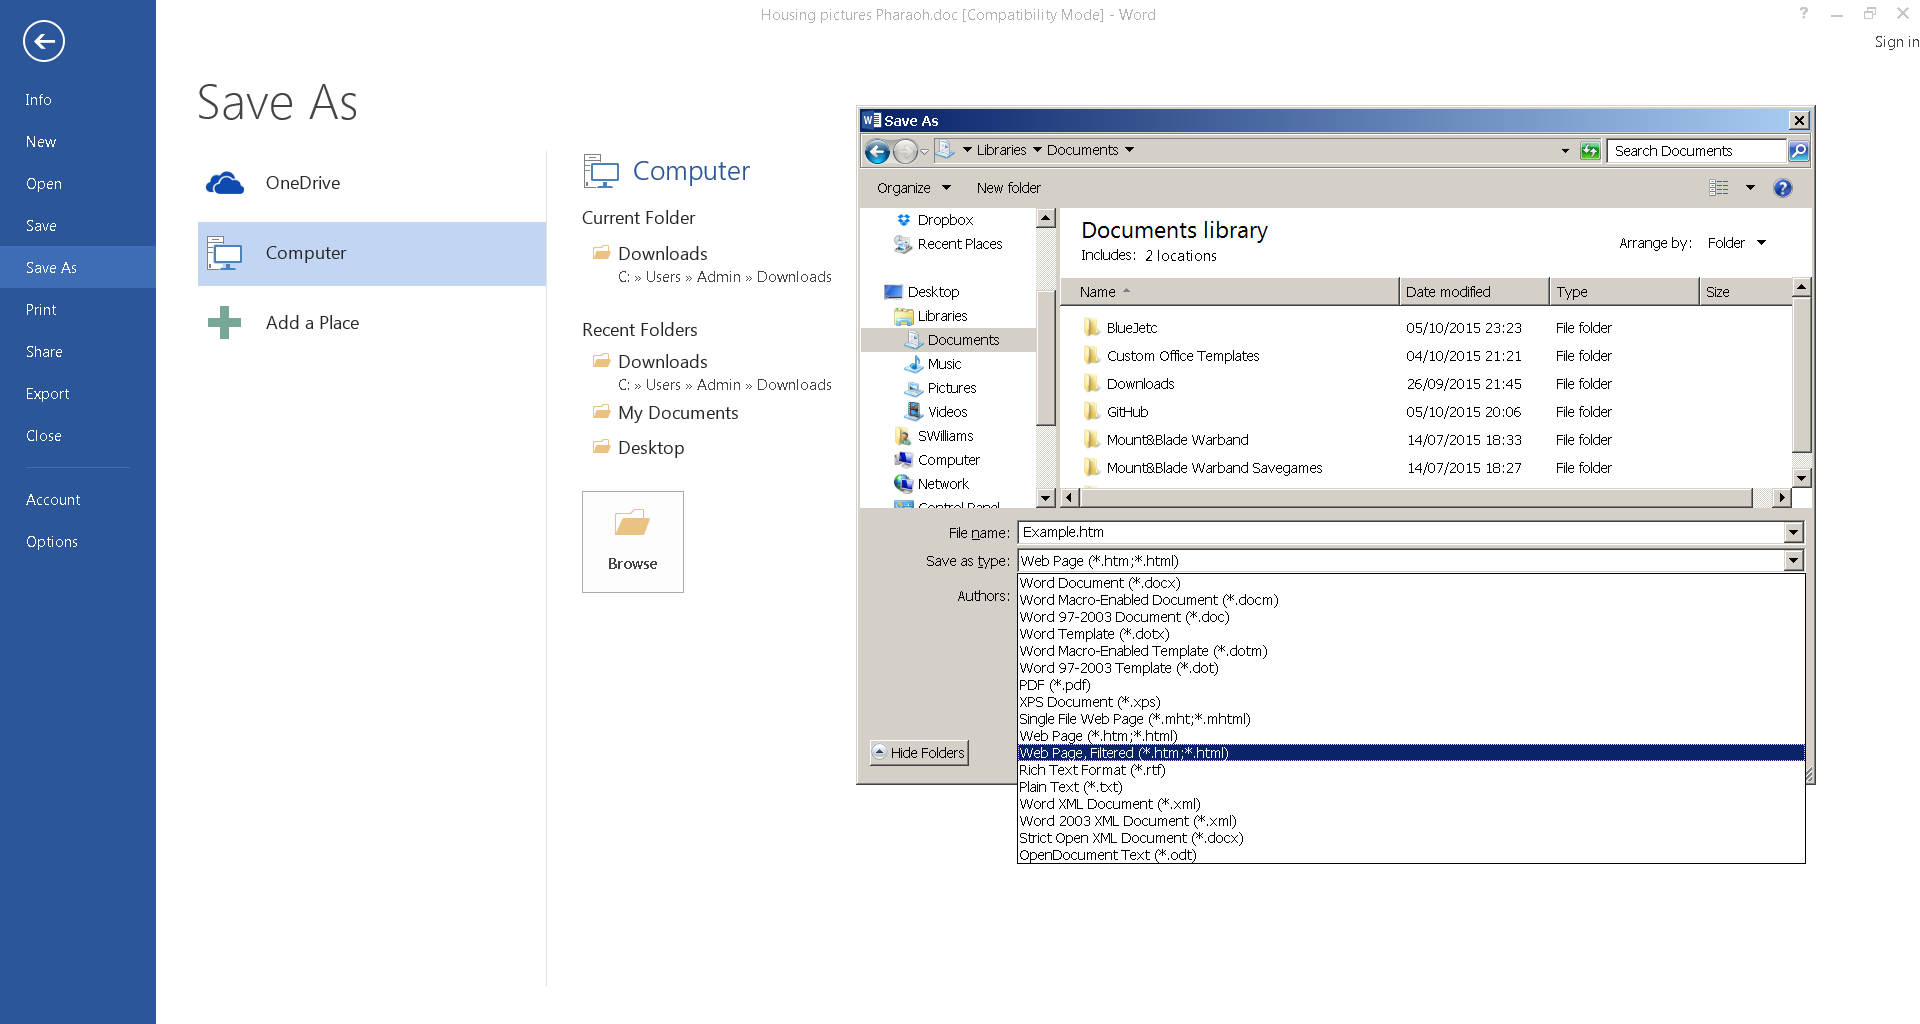The image size is (1920, 1024).
Task: Select Dropbox in the navigation tree
Action: tap(945, 220)
